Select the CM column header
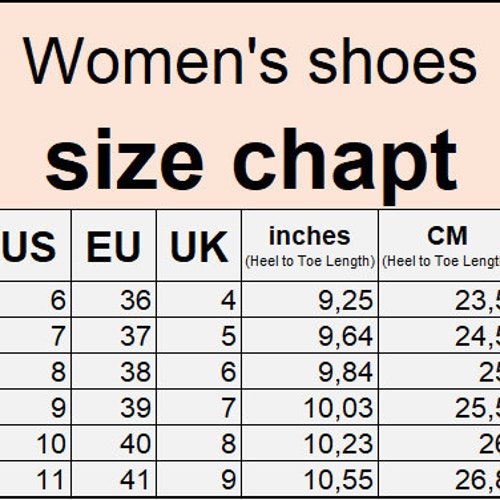This screenshot has height=500, width=500. coord(440,246)
